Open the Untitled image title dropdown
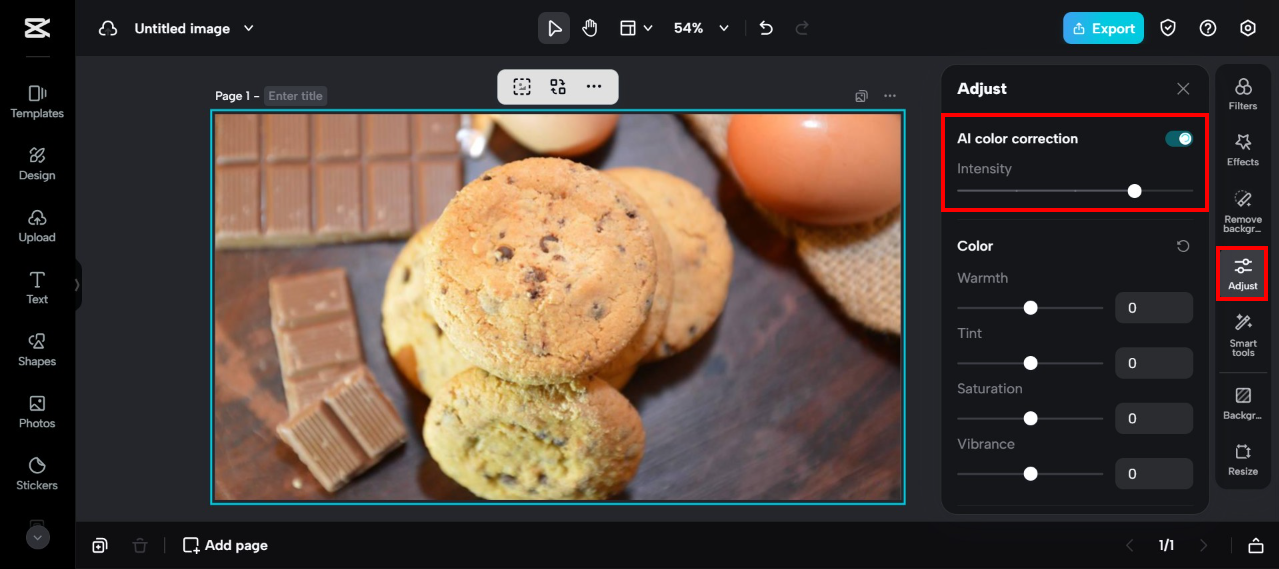 click(194, 29)
